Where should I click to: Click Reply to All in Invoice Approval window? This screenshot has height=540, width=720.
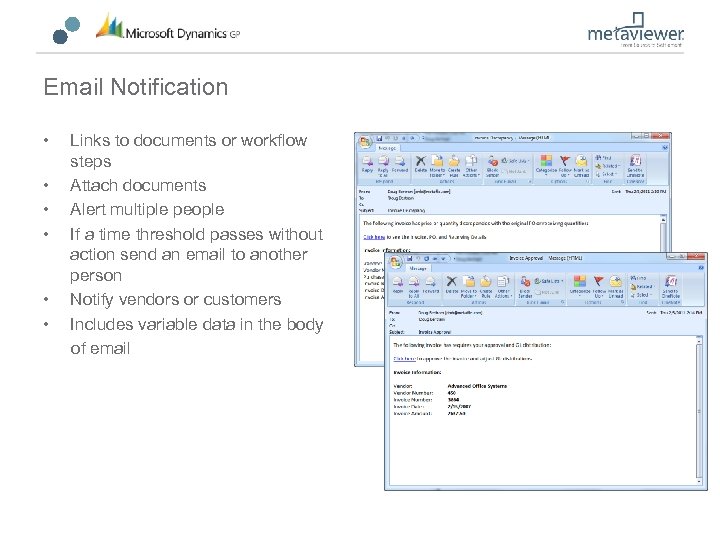click(414, 287)
